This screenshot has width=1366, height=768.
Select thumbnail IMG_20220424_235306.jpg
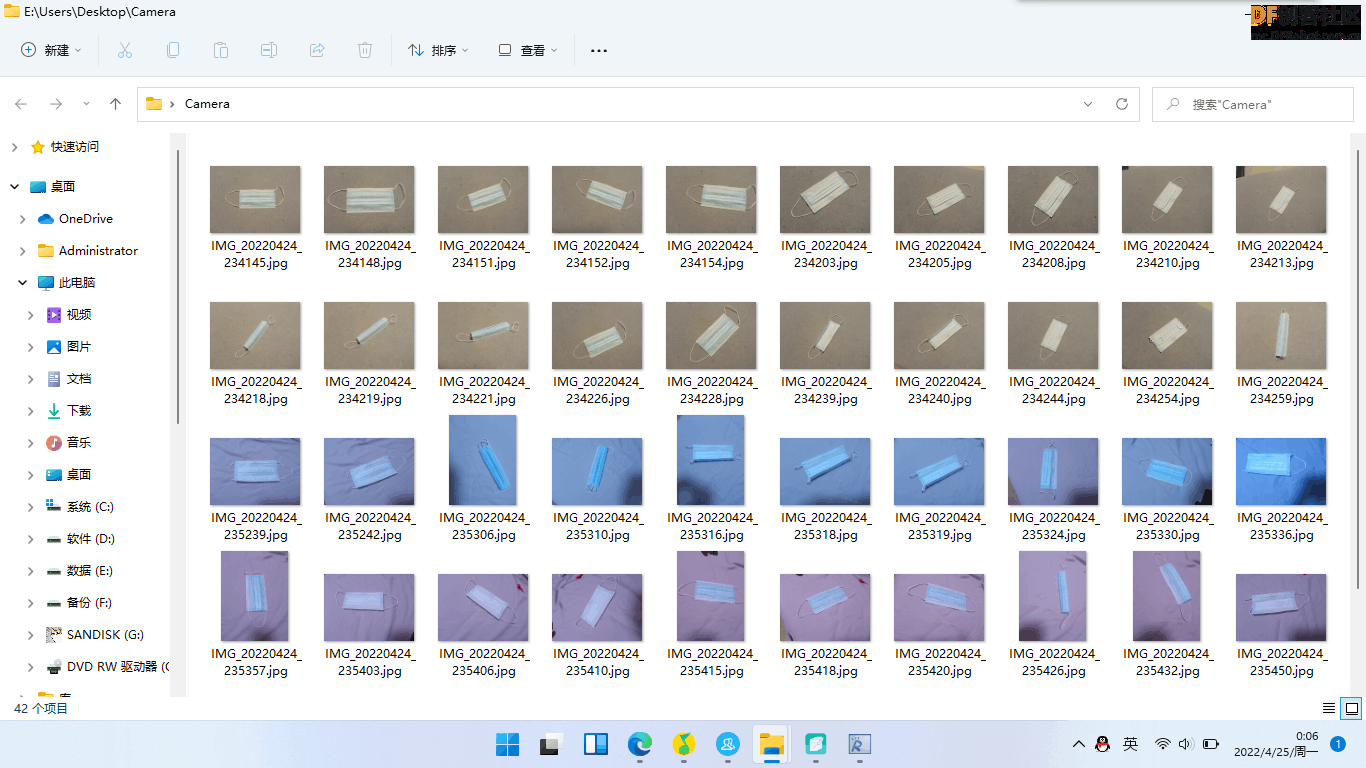tap(483, 460)
